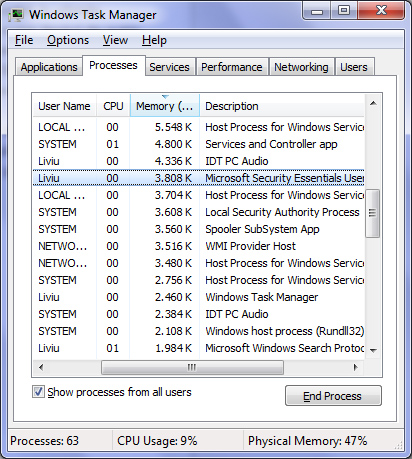The image size is (412, 459).
Task: Select the Services and Controller app row
Action: click(199, 144)
